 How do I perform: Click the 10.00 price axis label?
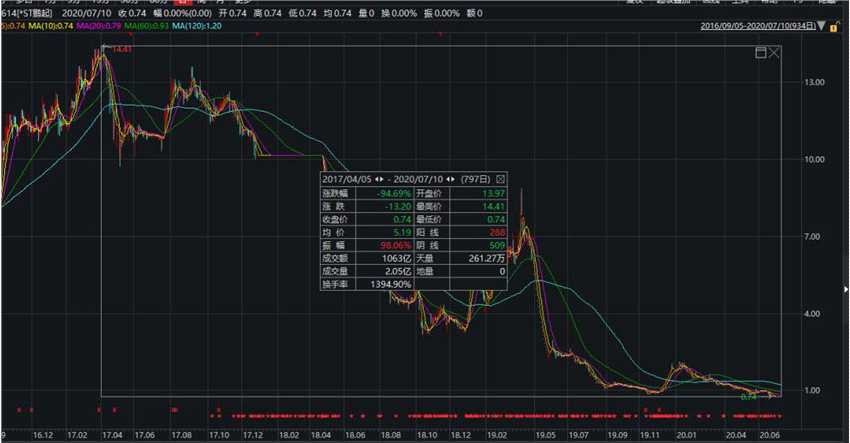[x=813, y=159]
